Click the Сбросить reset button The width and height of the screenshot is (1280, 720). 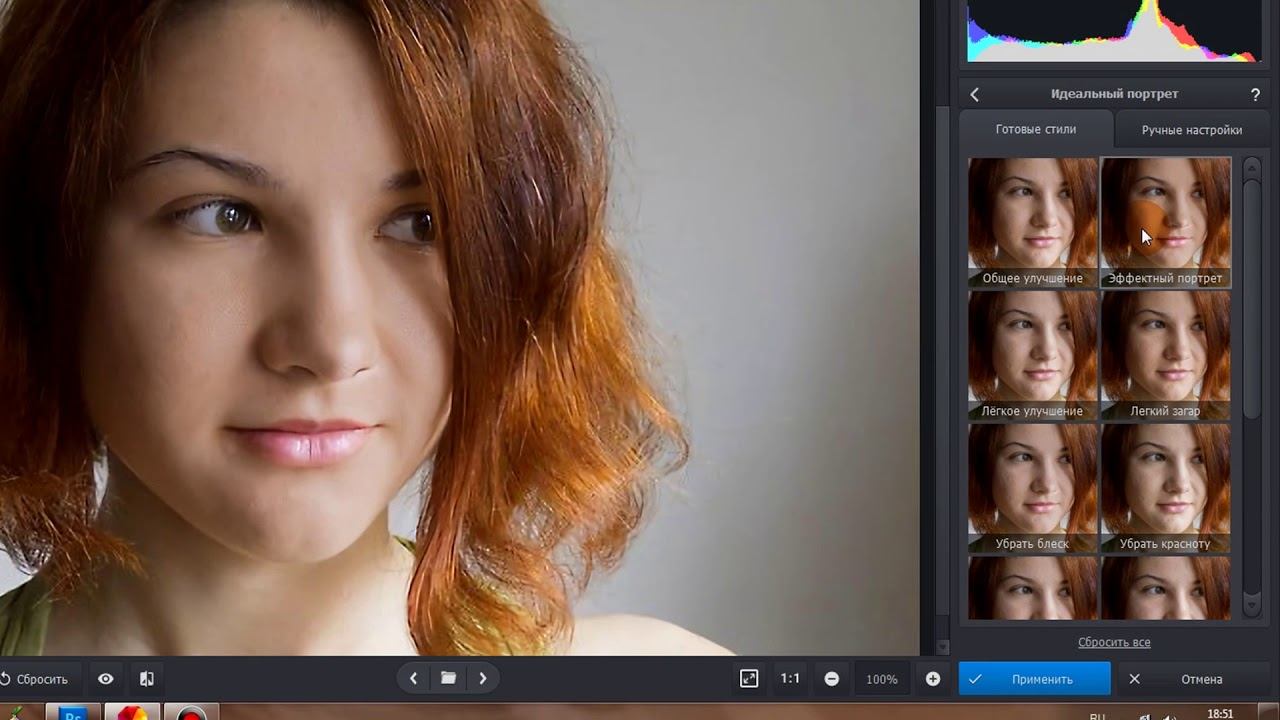(35, 679)
